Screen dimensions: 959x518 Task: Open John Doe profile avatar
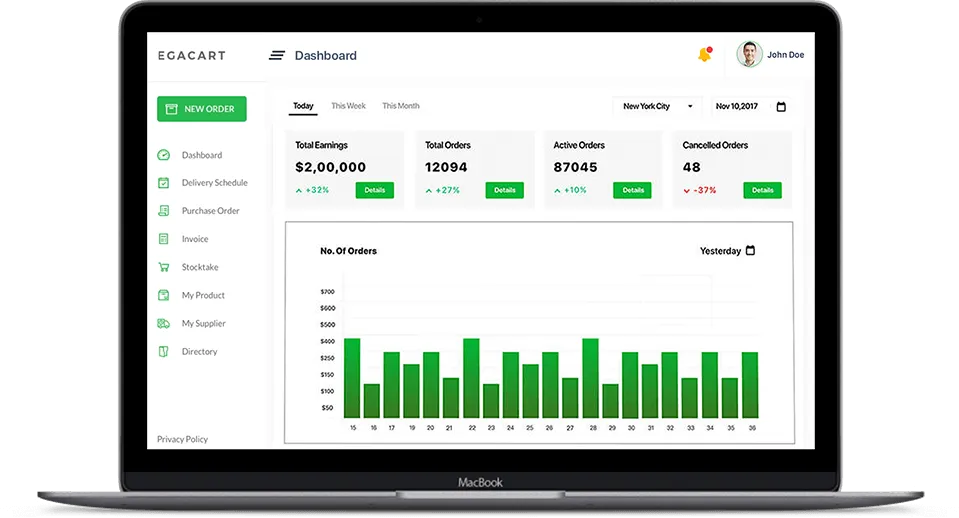pyautogui.click(x=749, y=54)
